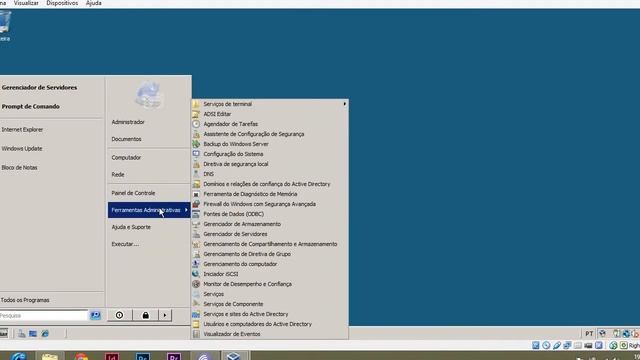Open the Dispositivos menu
This screenshot has width=640, height=360.
point(62,3)
